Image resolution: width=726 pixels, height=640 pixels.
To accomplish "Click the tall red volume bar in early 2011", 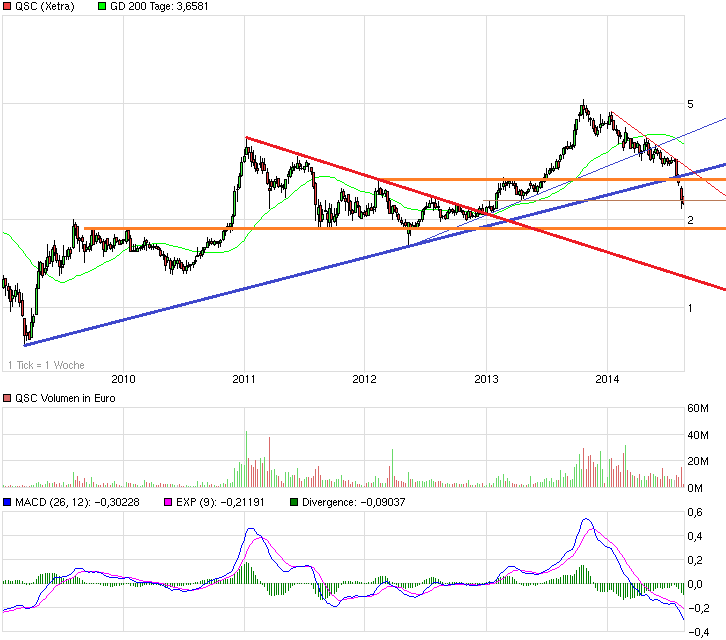I will 269,462.
